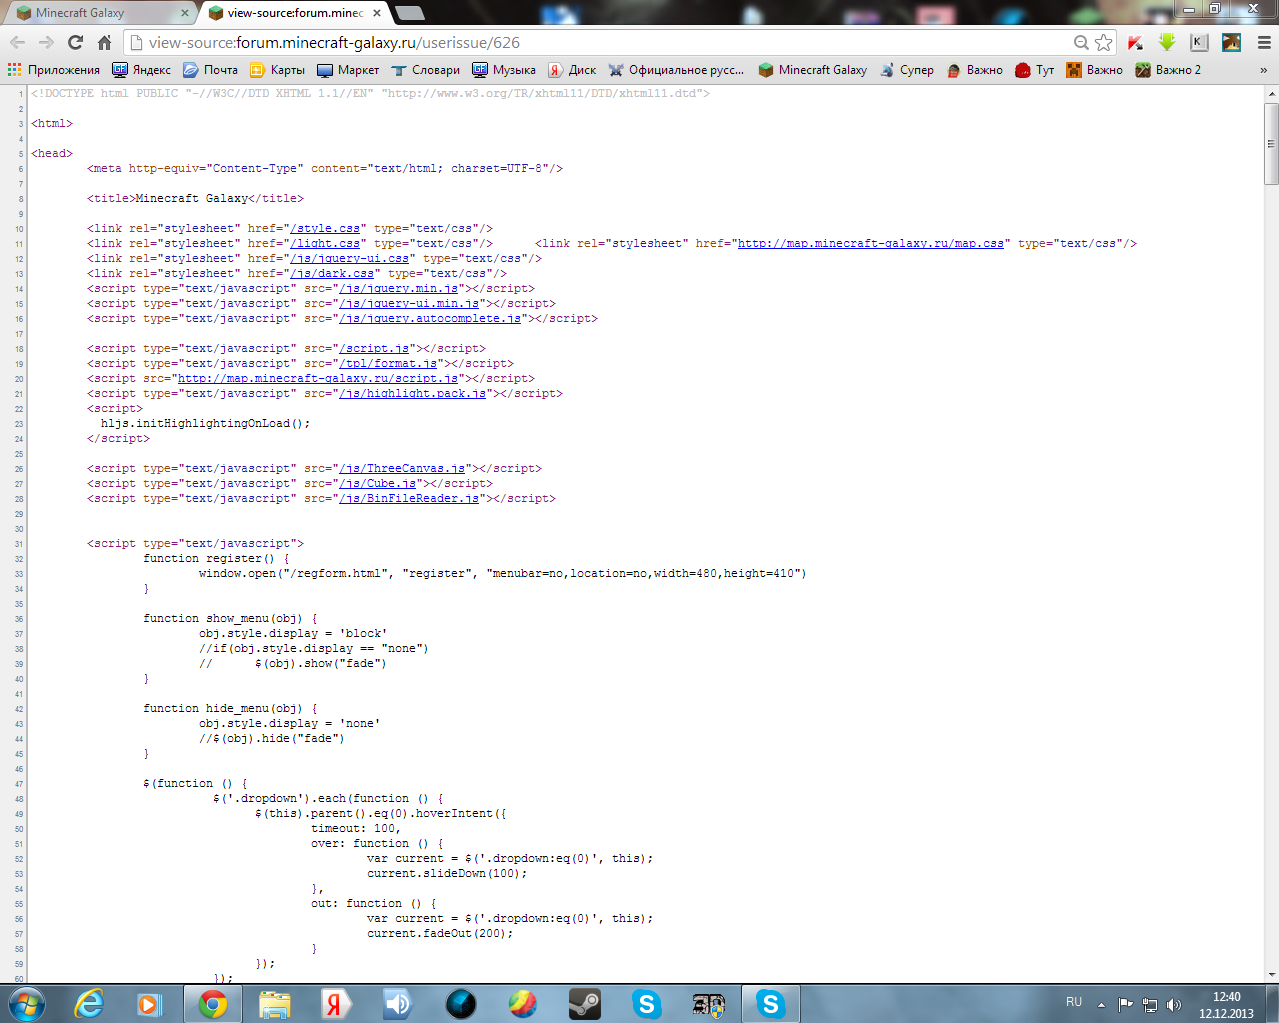This screenshot has width=1279, height=1023.
Task: Click the zoom magnifier in the address bar
Action: pos(1081,42)
